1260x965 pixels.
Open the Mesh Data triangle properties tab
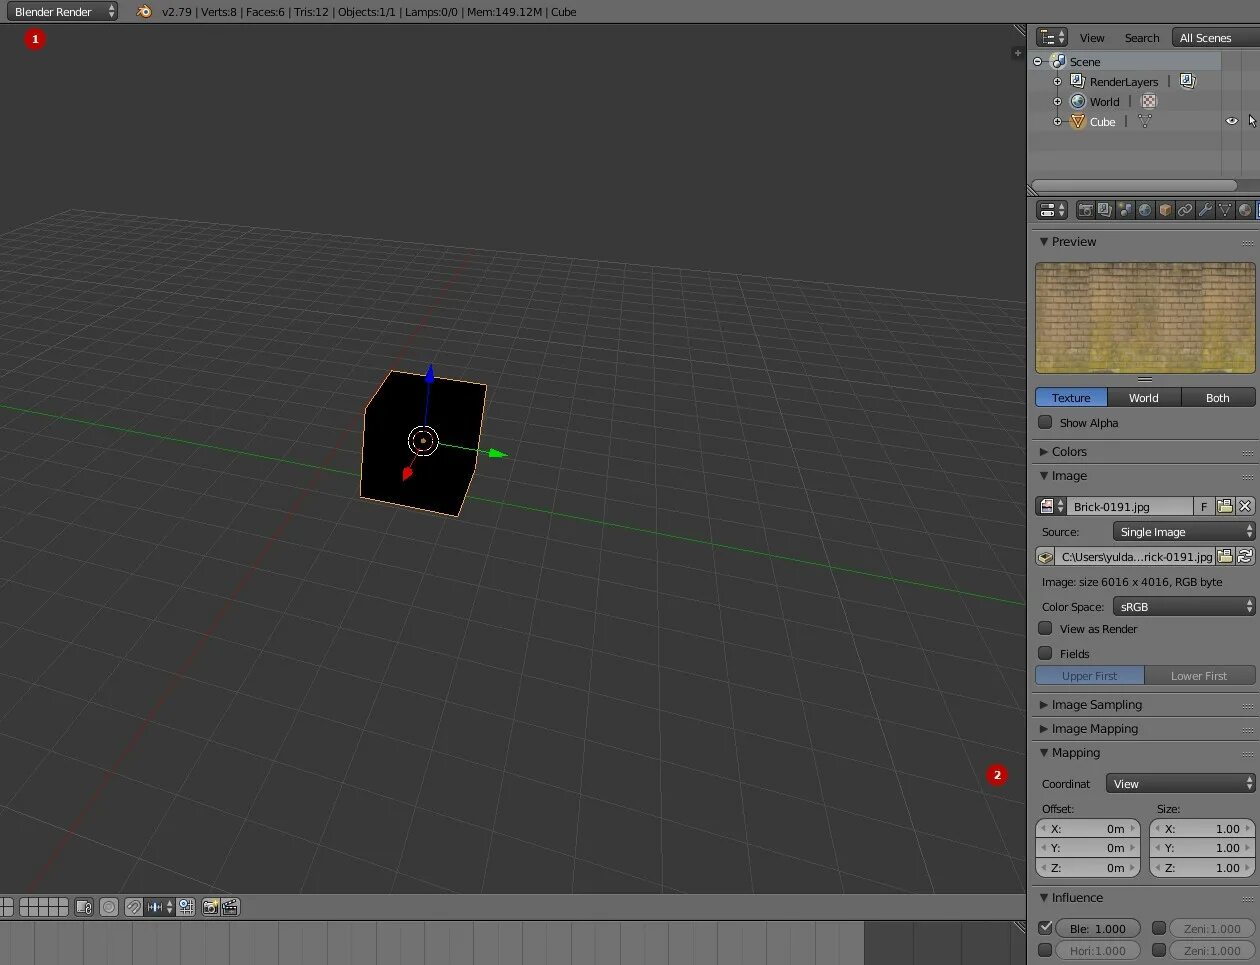coord(1225,210)
